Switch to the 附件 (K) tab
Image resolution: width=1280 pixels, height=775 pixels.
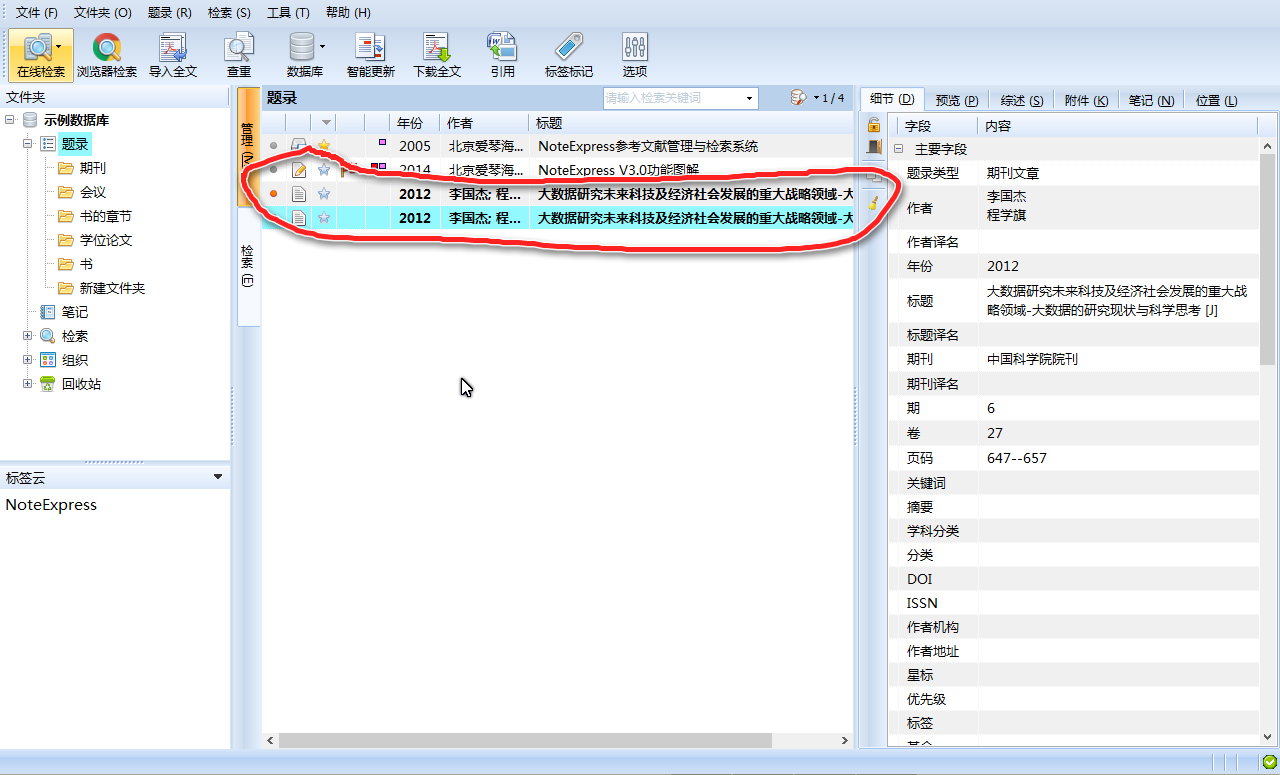pyautogui.click(x=1086, y=100)
